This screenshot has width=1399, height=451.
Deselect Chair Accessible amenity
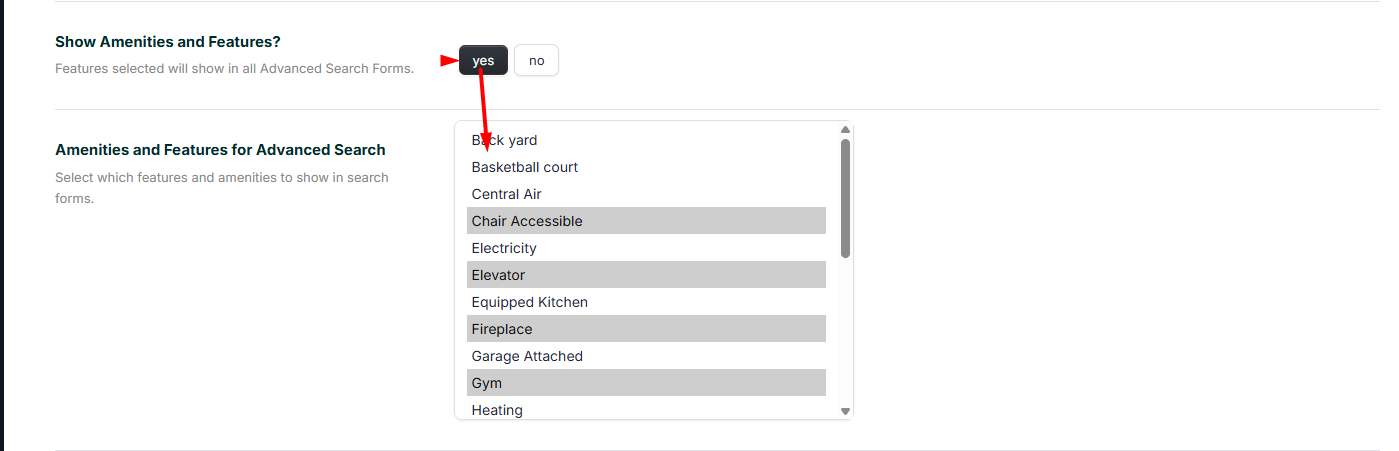527,221
